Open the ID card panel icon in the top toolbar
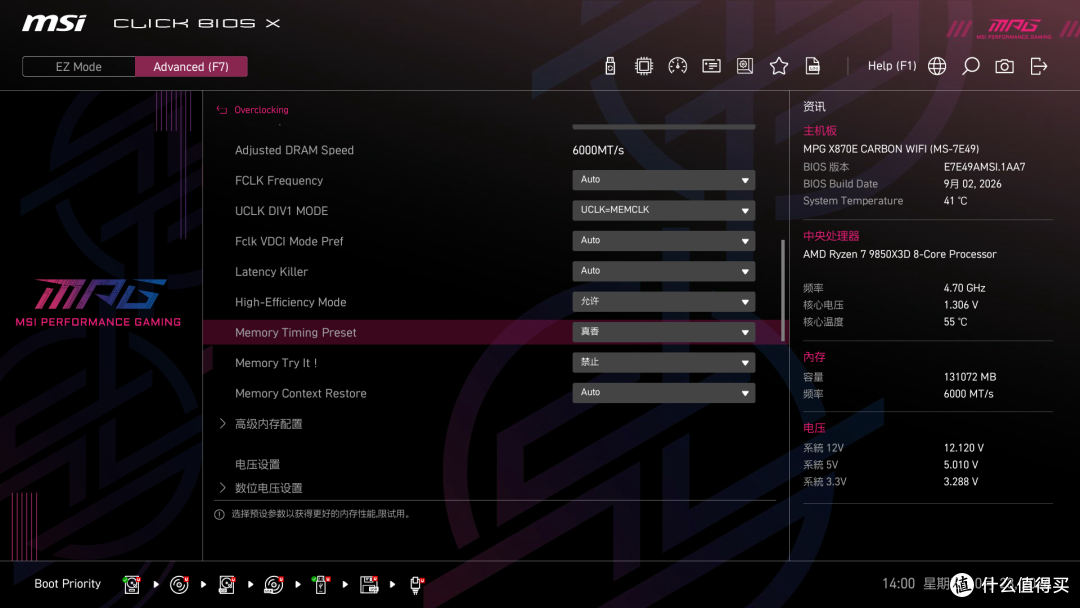Screen dimensions: 1080x608 click(711, 66)
